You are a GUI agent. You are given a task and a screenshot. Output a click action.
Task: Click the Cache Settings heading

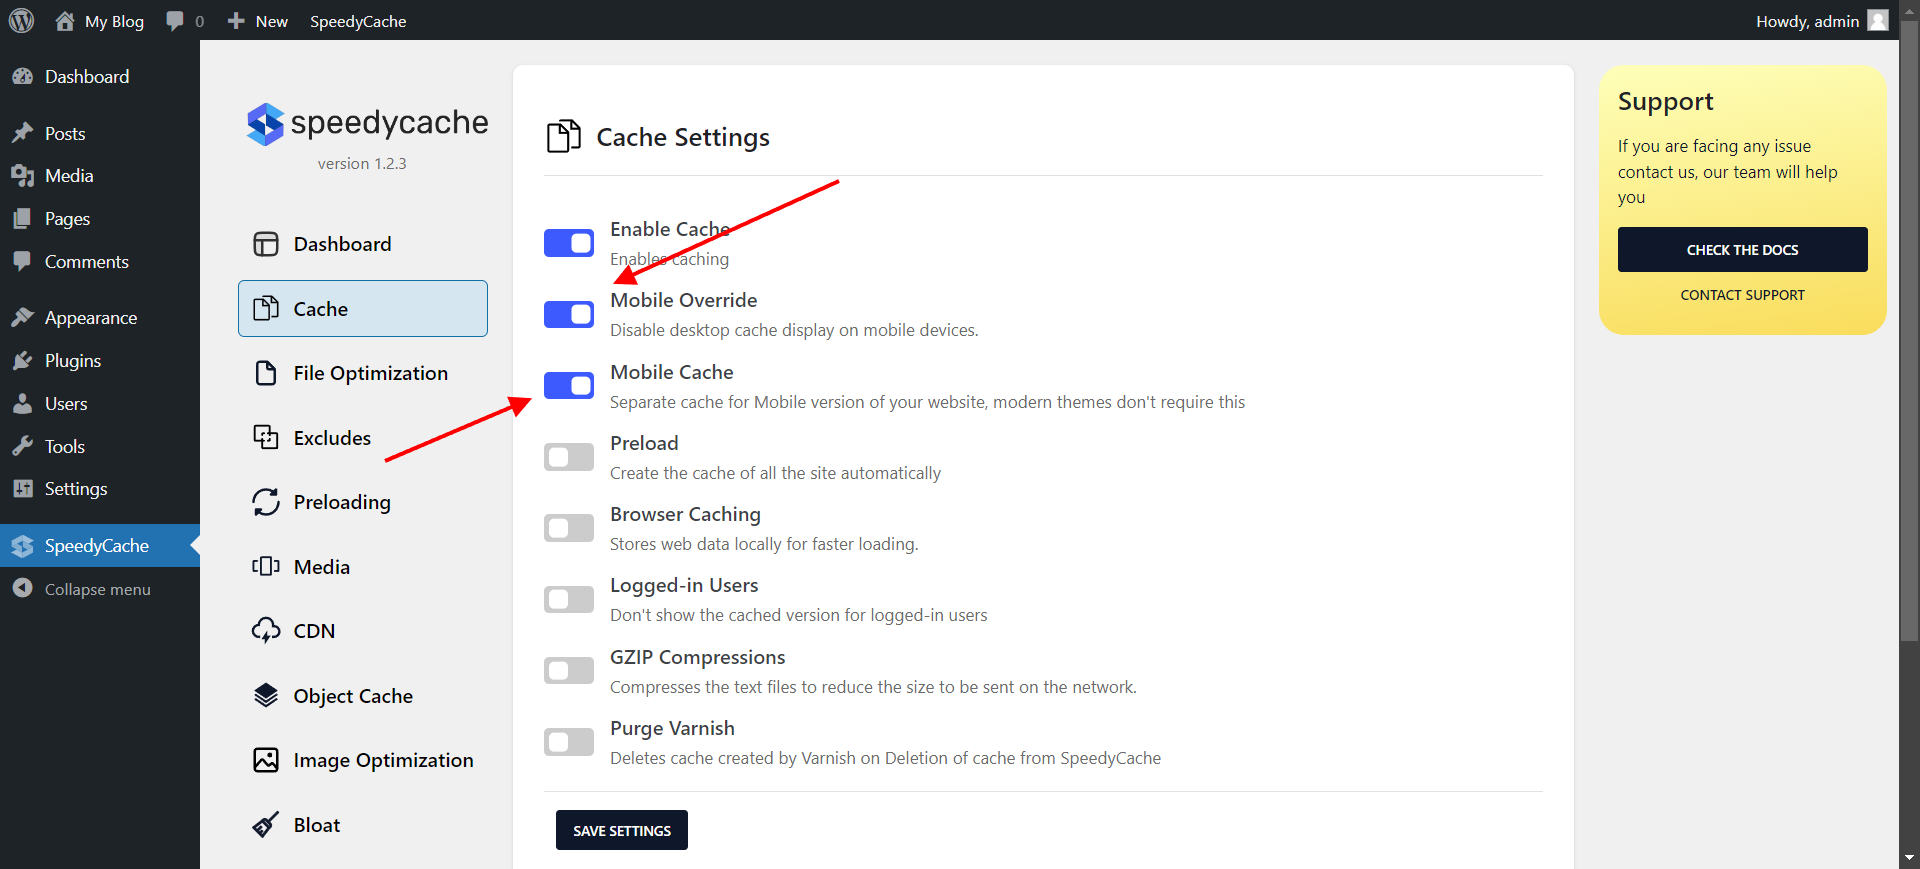[683, 137]
